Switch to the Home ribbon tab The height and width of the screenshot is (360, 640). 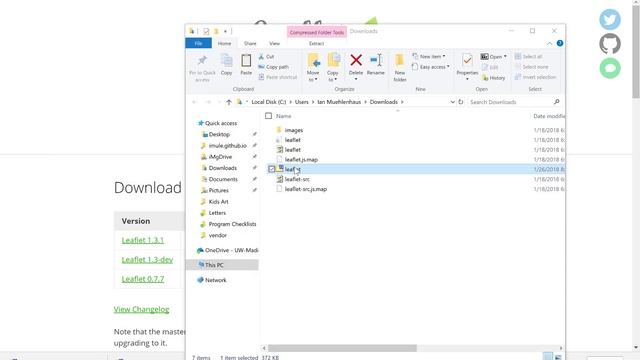pyautogui.click(x=224, y=43)
